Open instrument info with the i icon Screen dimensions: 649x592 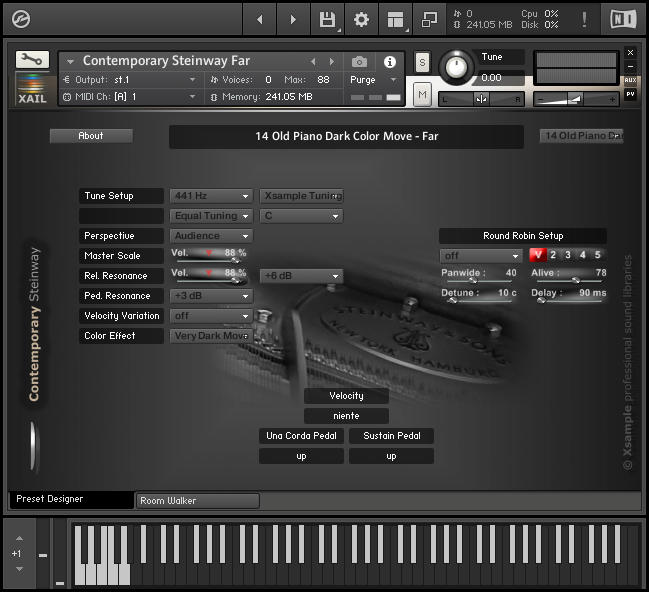click(390, 61)
